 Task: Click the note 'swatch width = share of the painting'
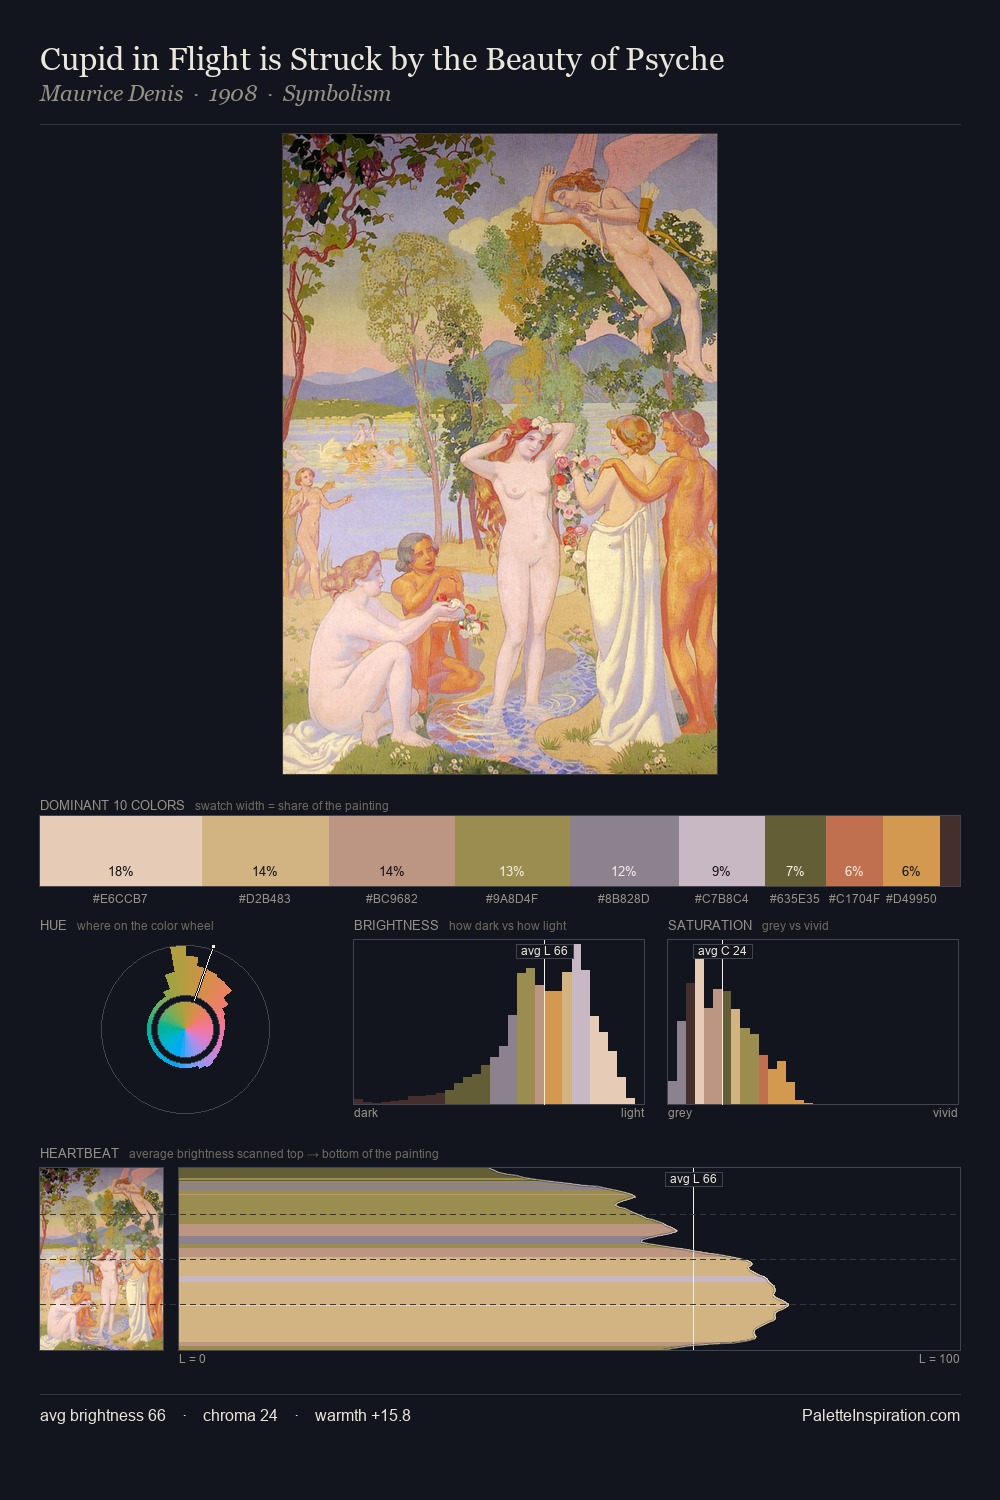coord(292,806)
